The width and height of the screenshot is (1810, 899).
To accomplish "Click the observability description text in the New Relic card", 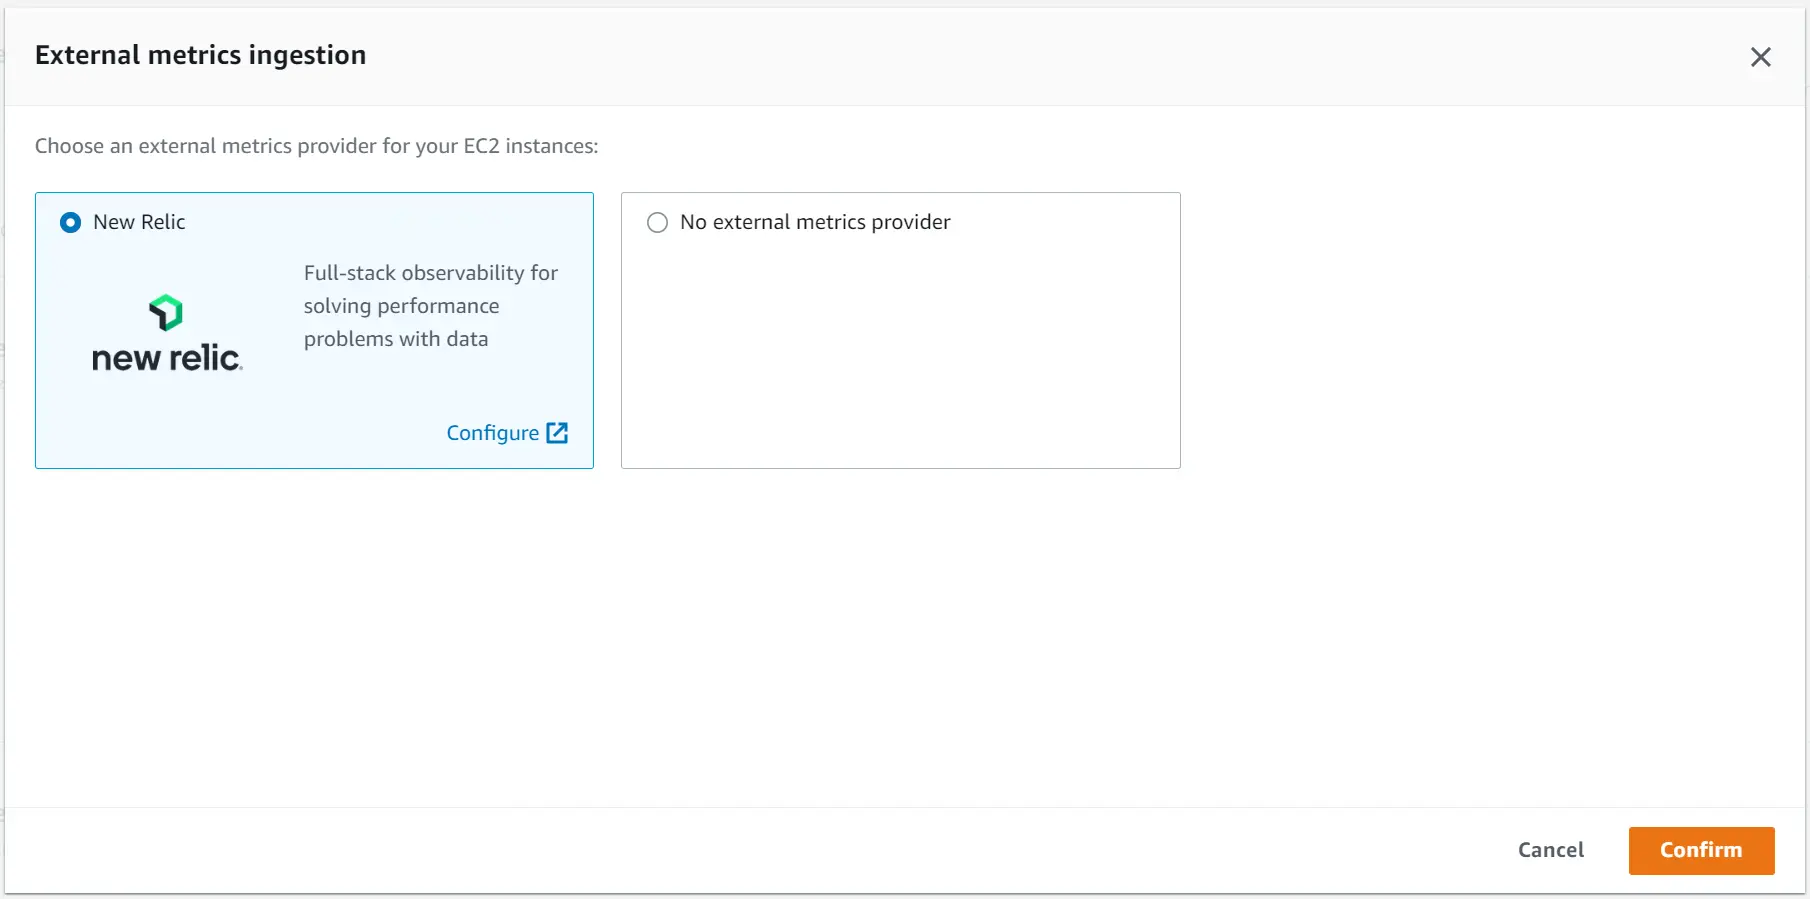I will point(430,306).
